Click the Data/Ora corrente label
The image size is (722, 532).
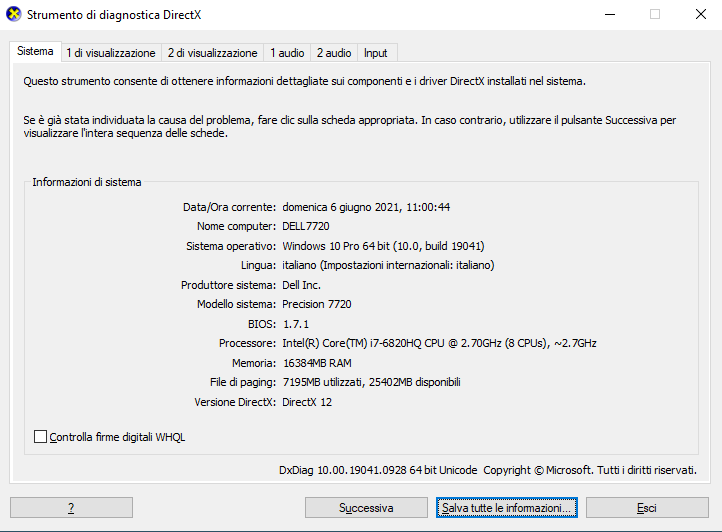(229, 207)
